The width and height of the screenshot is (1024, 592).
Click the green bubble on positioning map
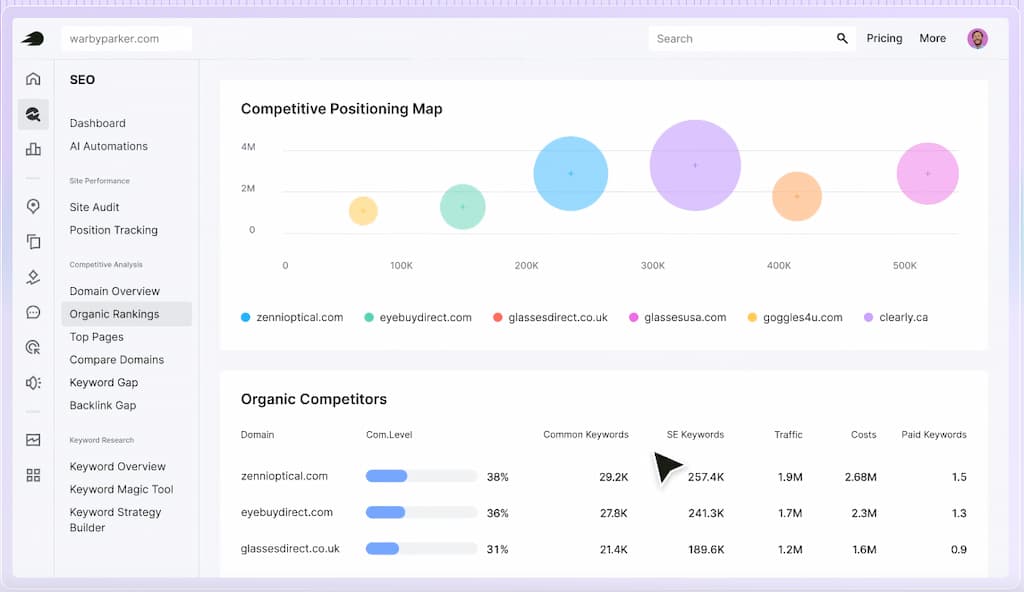(x=462, y=206)
